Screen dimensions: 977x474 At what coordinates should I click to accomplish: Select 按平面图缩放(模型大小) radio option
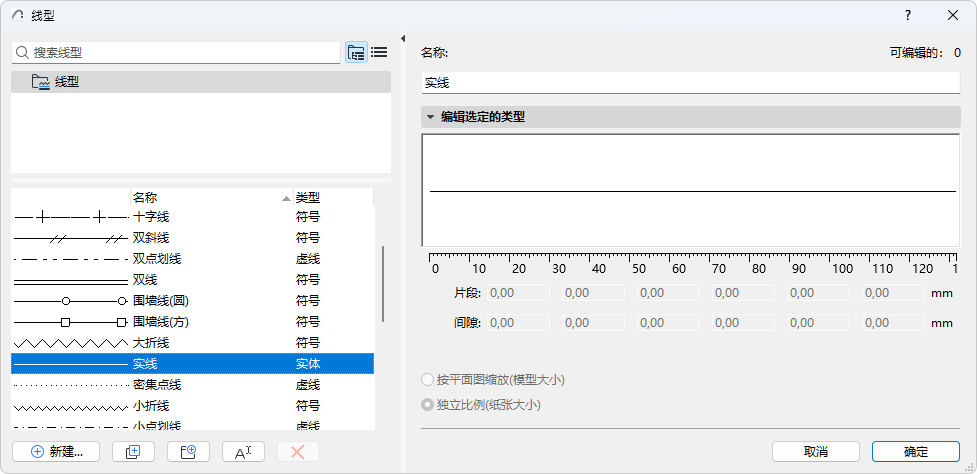[427, 379]
